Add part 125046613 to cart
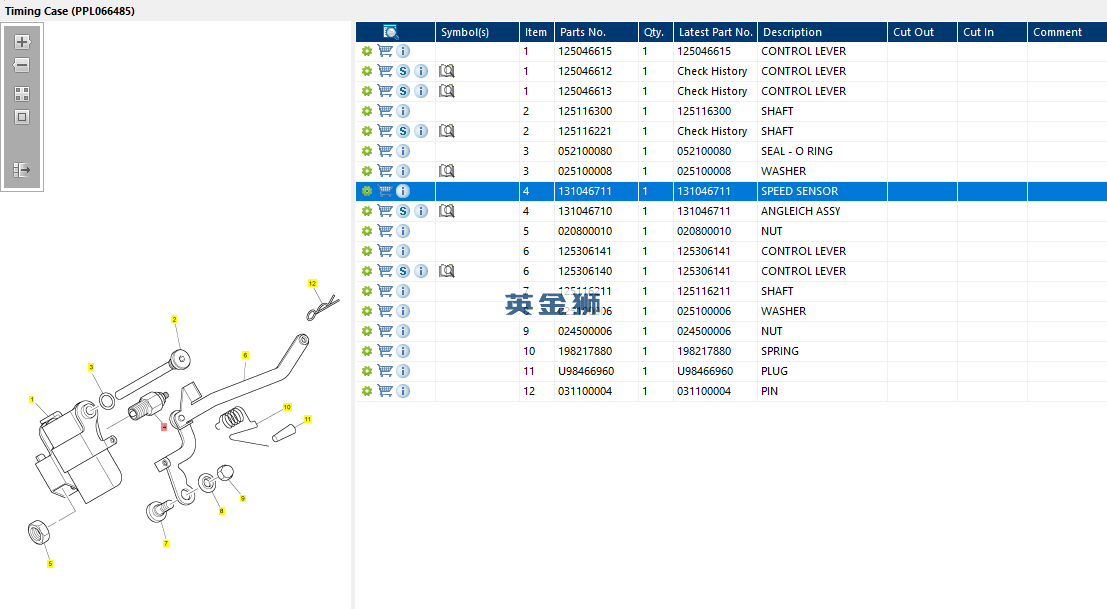 (x=385, y=91)
